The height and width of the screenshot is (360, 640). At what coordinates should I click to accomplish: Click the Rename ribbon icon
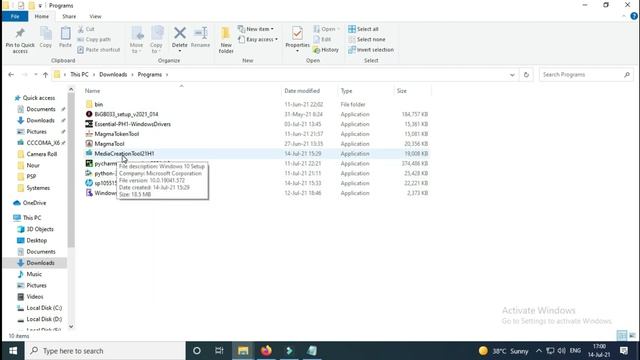[x=200, y=38]
